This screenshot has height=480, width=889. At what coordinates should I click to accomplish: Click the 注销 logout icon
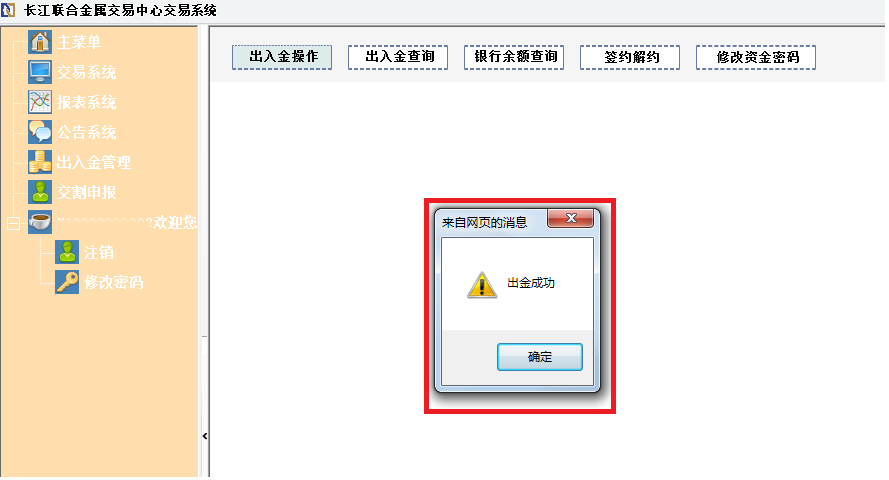coord(67,252)
